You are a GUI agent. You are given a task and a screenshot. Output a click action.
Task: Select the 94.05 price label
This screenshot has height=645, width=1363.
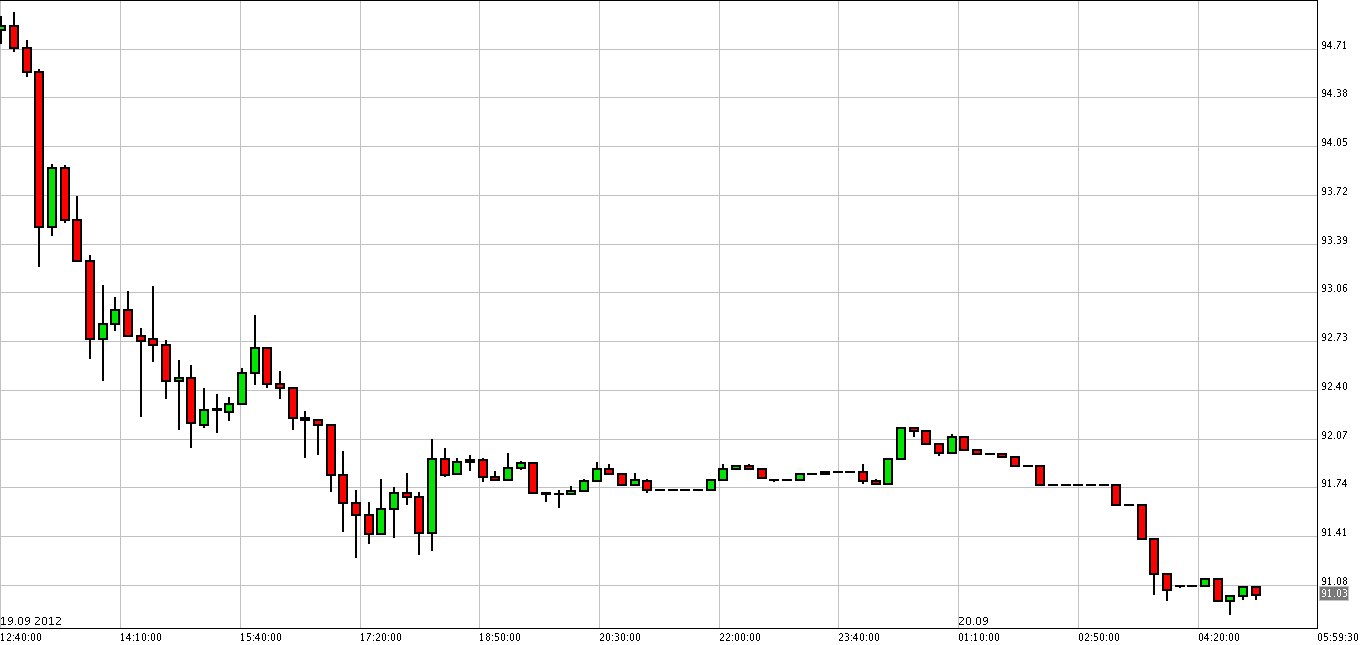coord(1334,143)
